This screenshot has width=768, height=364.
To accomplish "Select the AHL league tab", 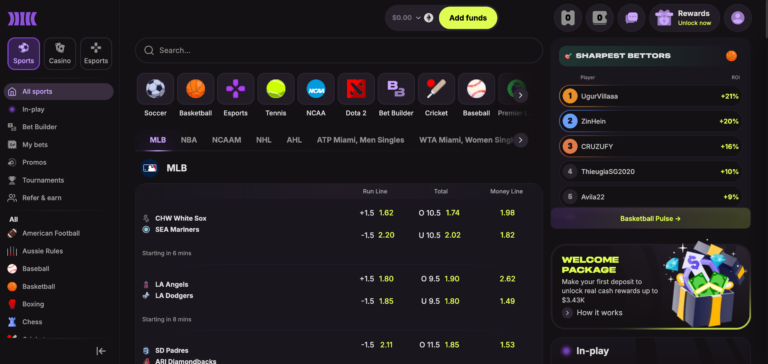I will tap(294, 140).
